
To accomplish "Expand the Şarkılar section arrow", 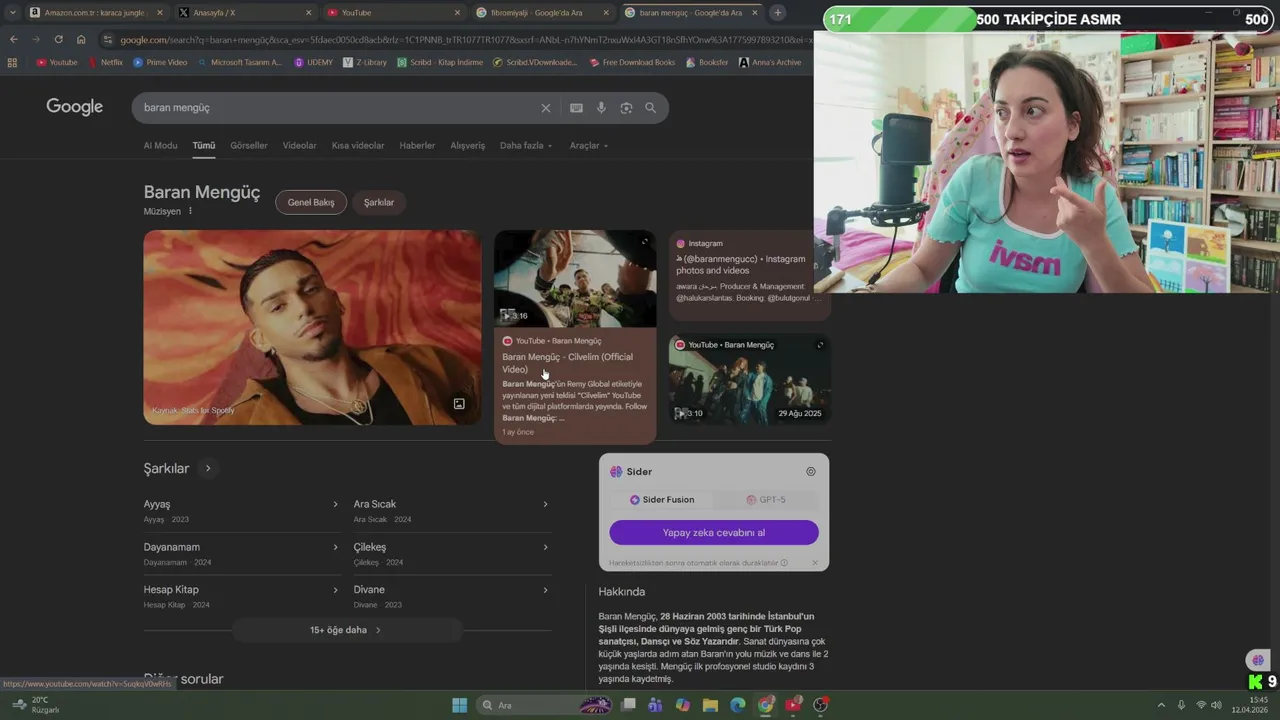I will [208, 468].
